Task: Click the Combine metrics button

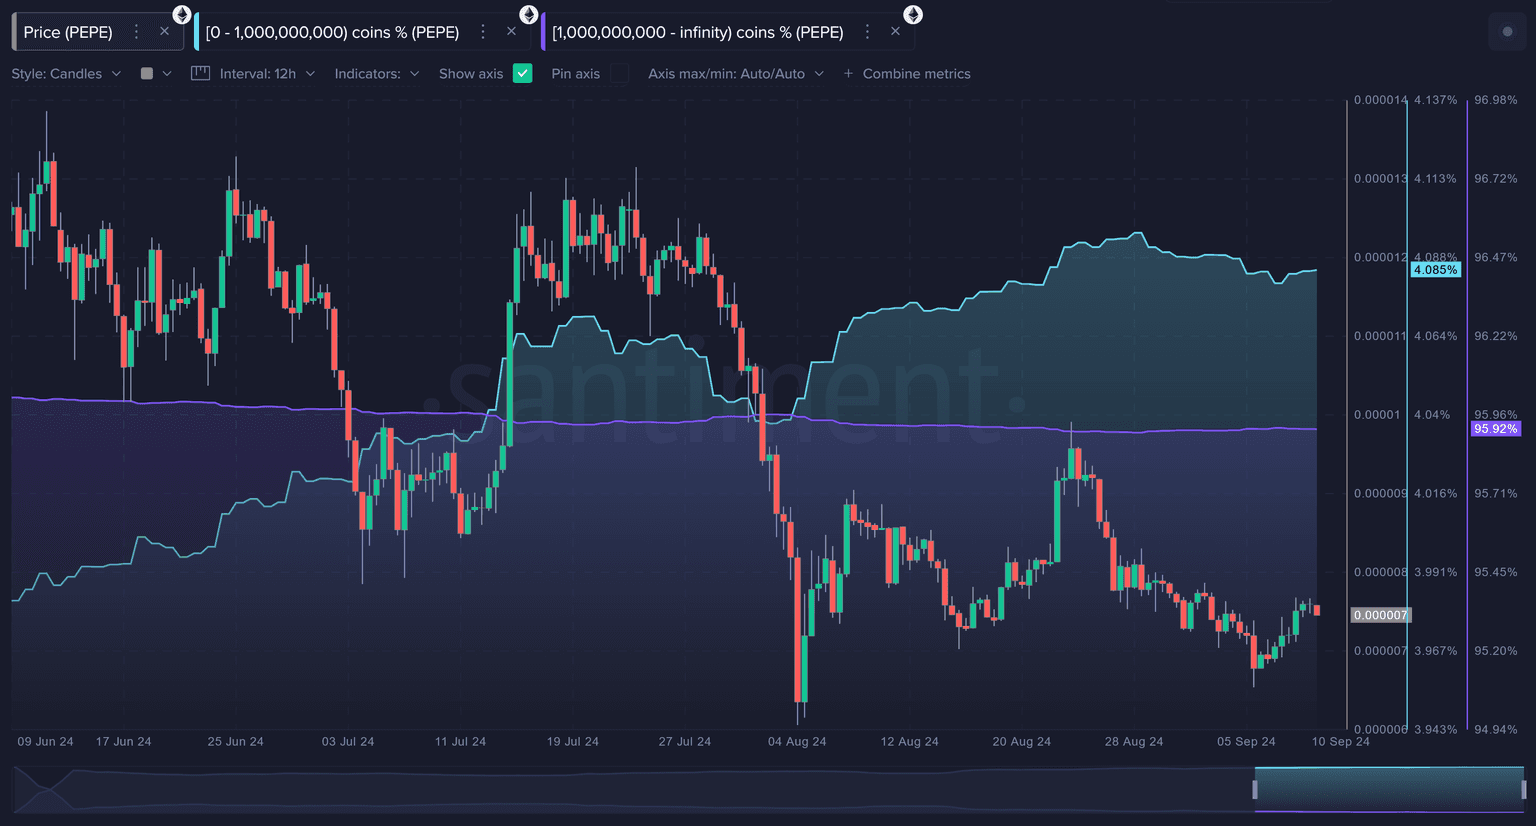Action: [907, 73]
